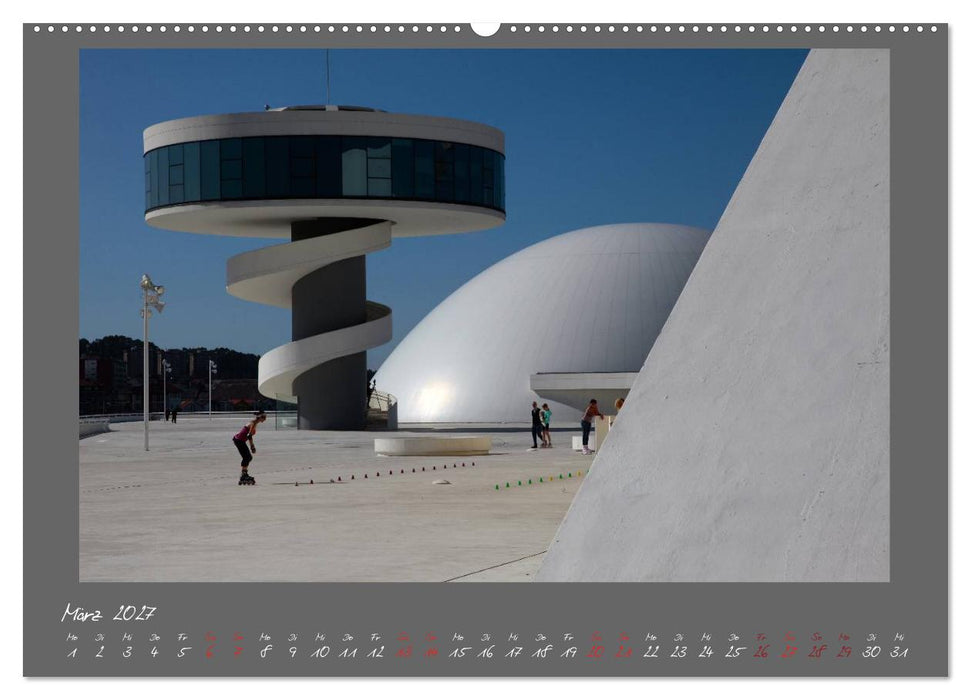This screenshot has height=700, width=971.
Task: Select red Sunday day 28
Action: coord(817,652)
